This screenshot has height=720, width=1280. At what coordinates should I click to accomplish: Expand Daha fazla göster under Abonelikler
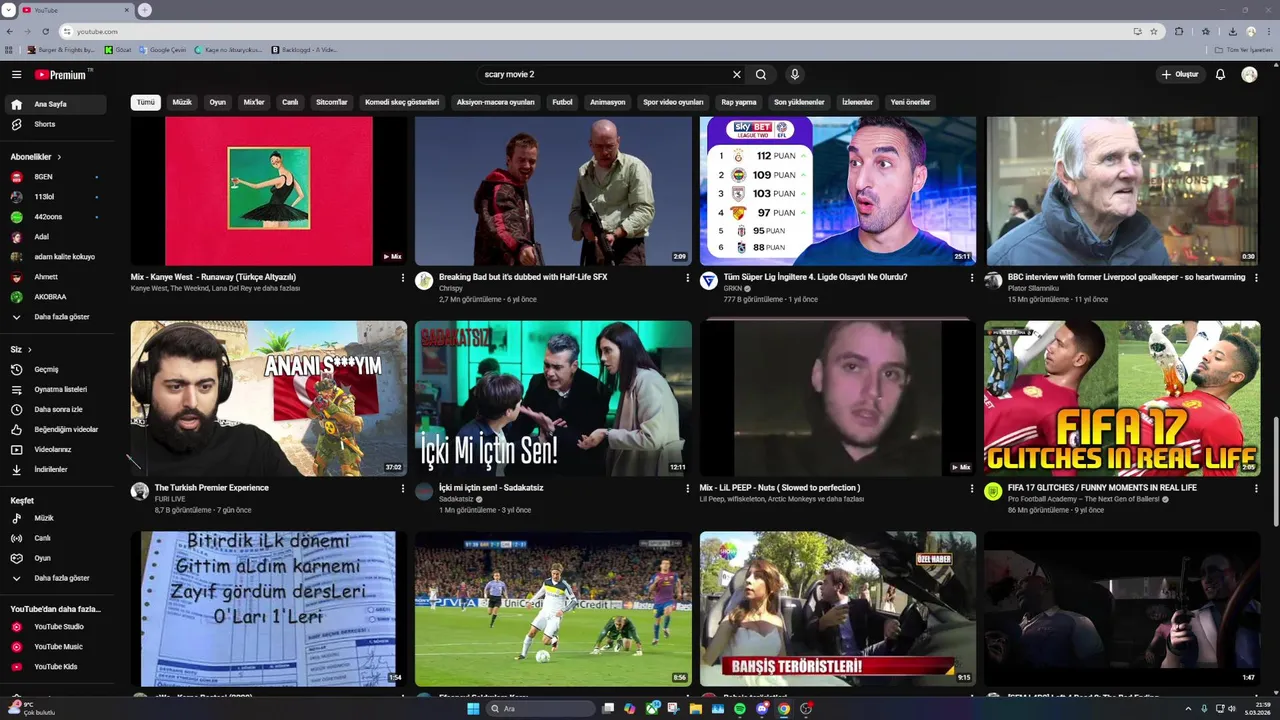point(55,317)
